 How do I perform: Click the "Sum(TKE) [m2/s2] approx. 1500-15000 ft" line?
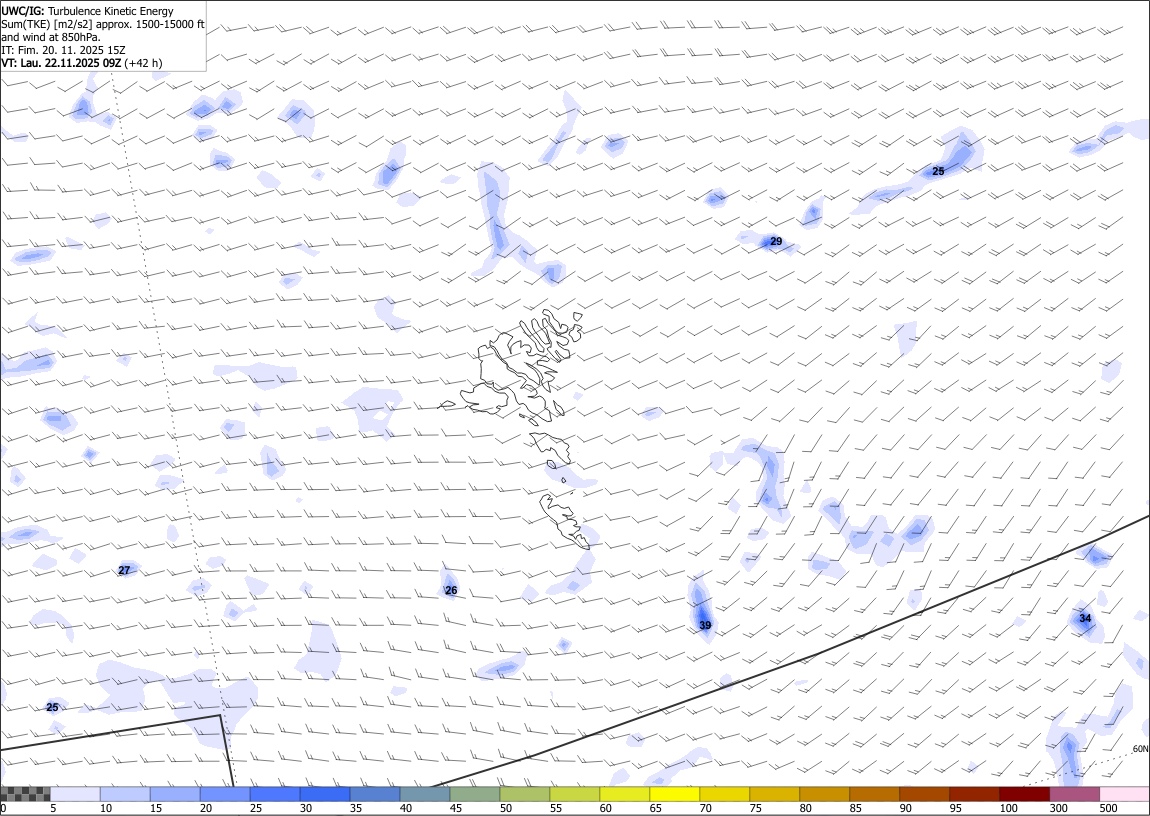(103, 24)
